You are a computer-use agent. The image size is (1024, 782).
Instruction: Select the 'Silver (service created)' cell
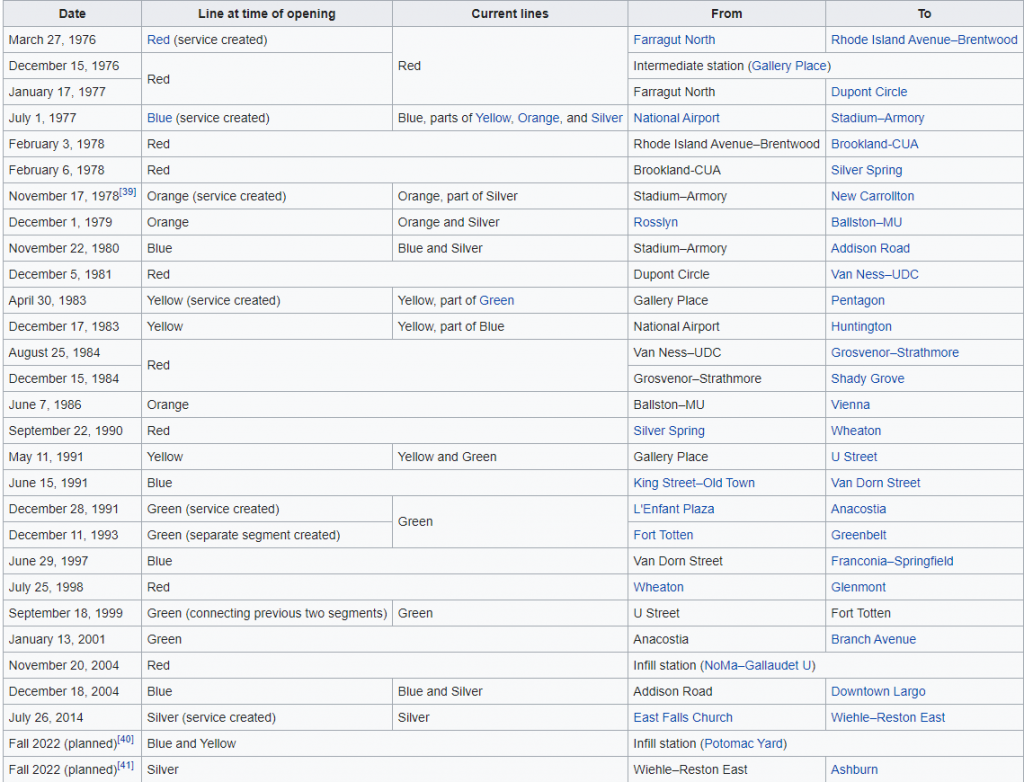(x=266, y=719)
